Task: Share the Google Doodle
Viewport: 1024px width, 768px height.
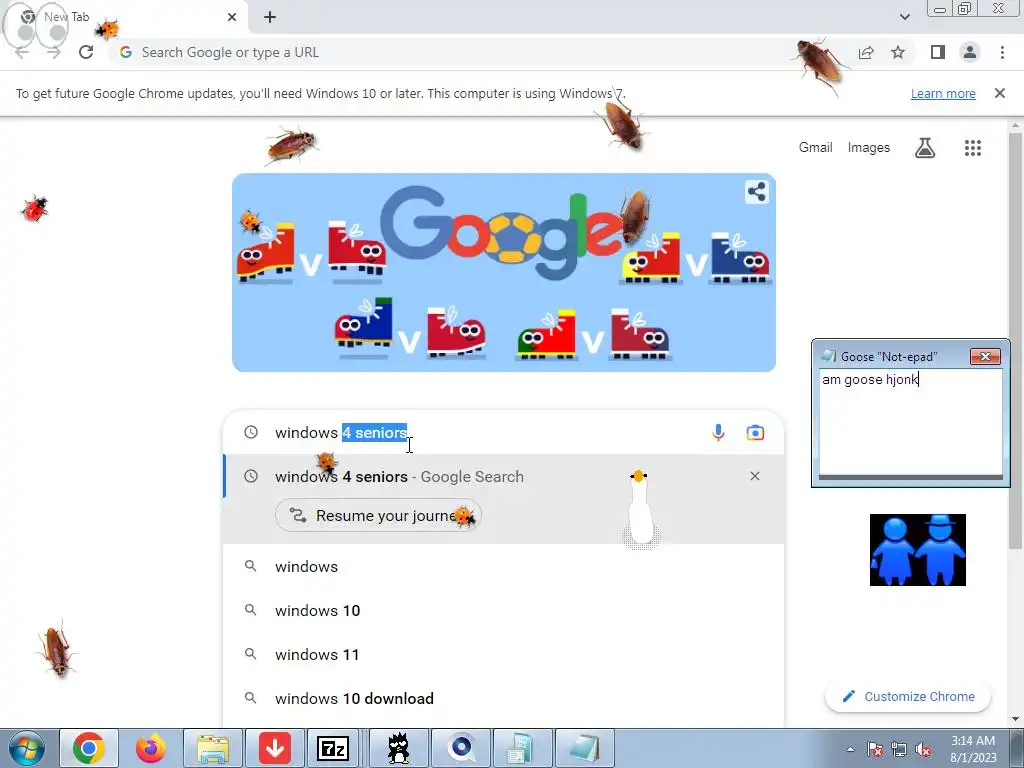Action: pos(756,192)
